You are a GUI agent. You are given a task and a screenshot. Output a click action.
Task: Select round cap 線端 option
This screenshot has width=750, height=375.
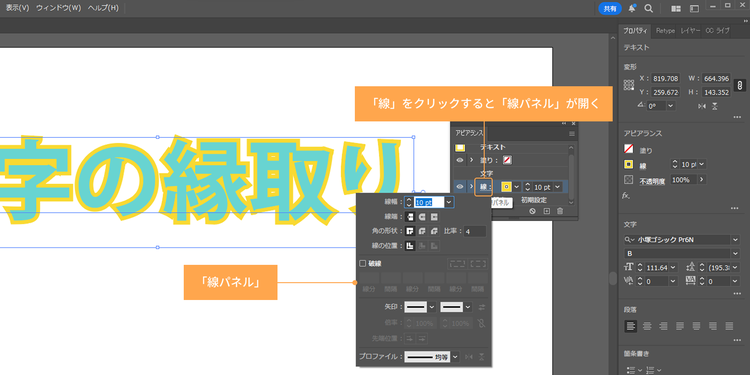click(x=422, y=217)
